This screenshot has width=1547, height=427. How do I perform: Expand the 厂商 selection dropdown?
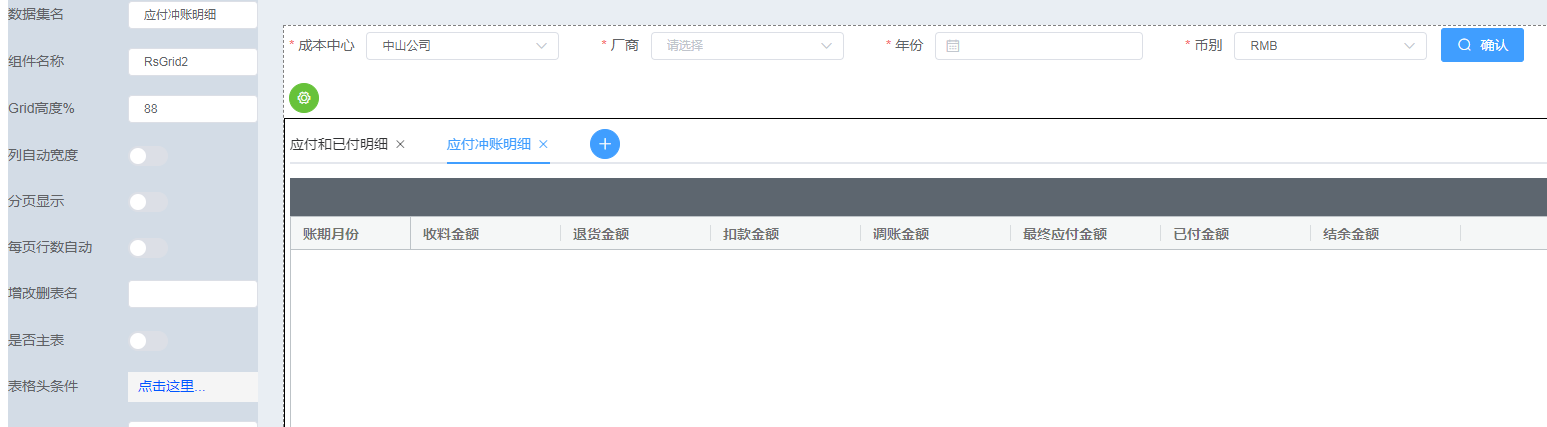[x=747, y=46]
